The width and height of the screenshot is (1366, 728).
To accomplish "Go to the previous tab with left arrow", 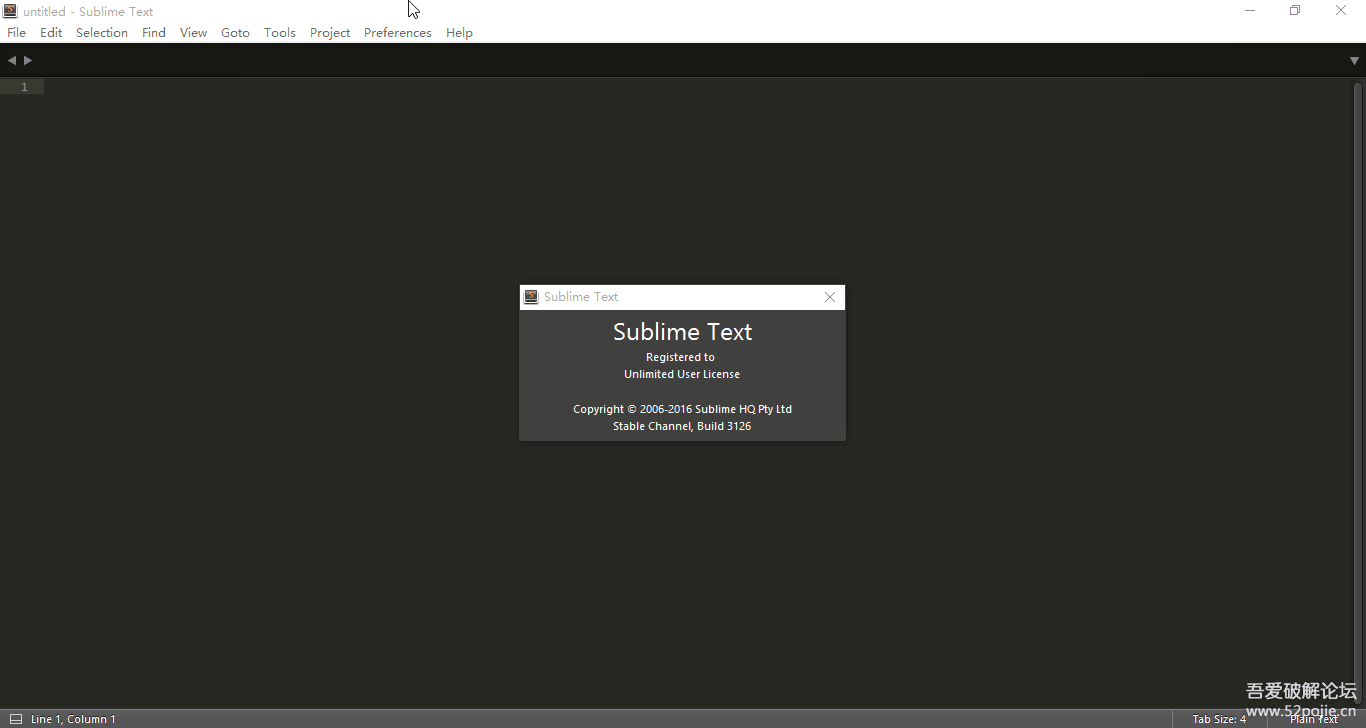I will coord(12,60).
